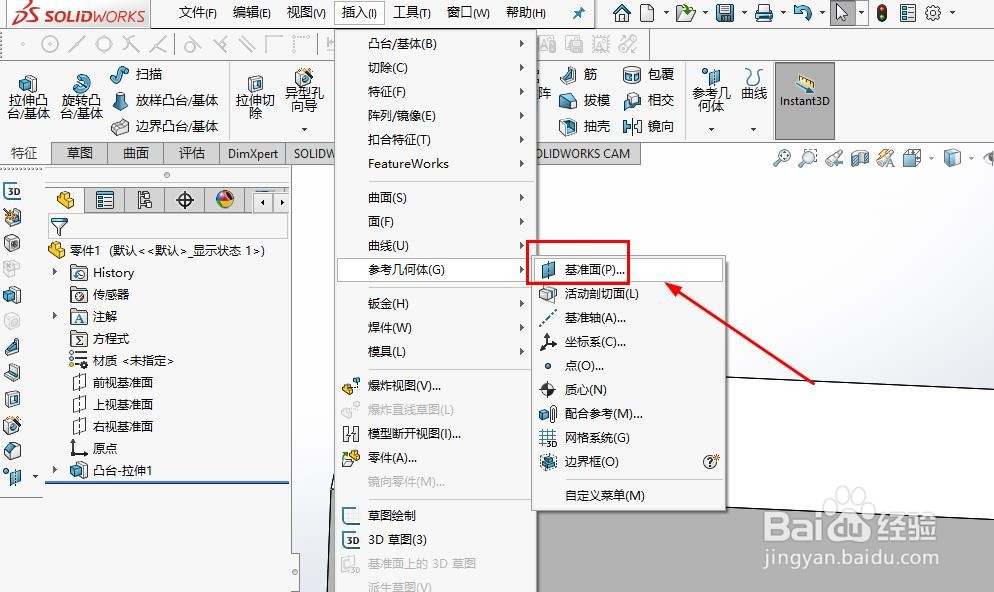
Task: Open the ConfigurationManager tab icon
Action: (x=145, y=200)
